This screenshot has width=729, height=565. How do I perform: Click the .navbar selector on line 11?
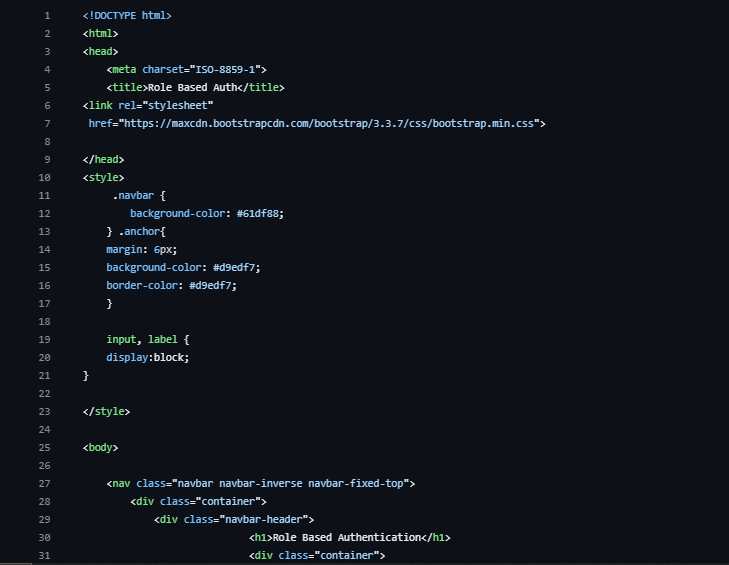click(133, 196)
